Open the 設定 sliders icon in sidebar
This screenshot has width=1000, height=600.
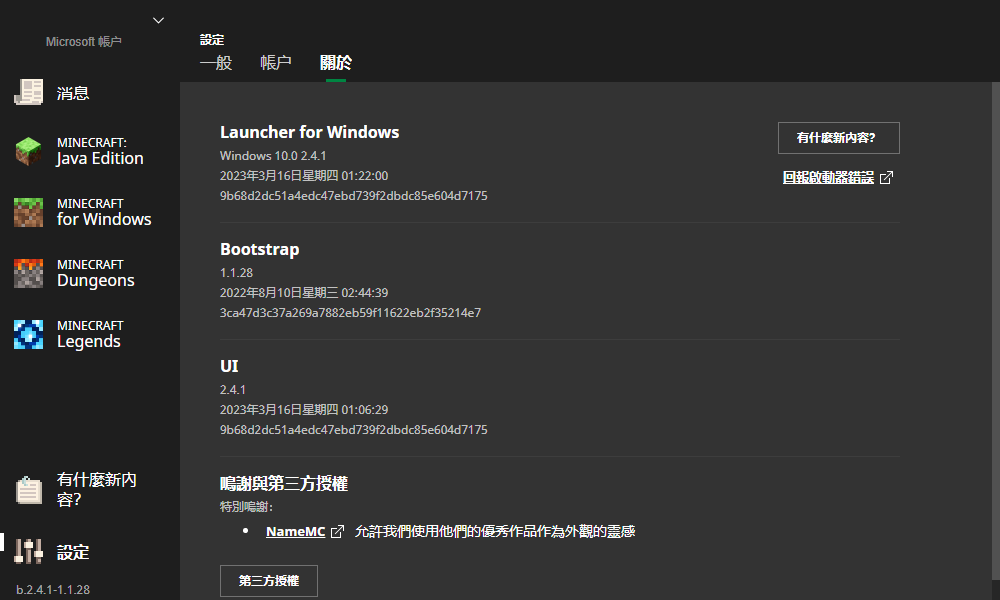(29, 551)
